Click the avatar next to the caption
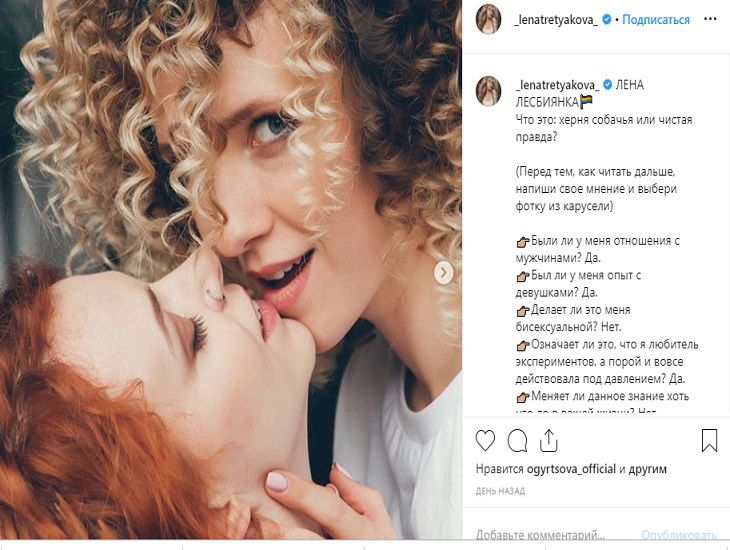The height and width of the screenshot is (550, 730). [x=488, y=90]
